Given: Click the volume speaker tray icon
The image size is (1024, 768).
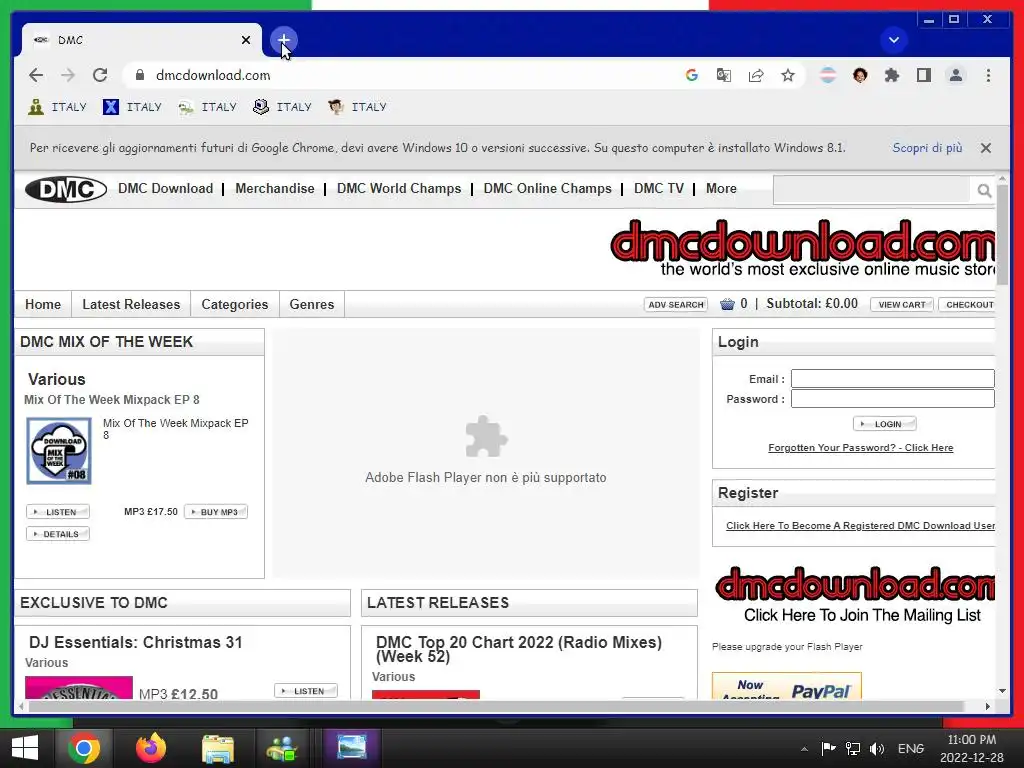Looking at the screenshot, I should [876, 748].
